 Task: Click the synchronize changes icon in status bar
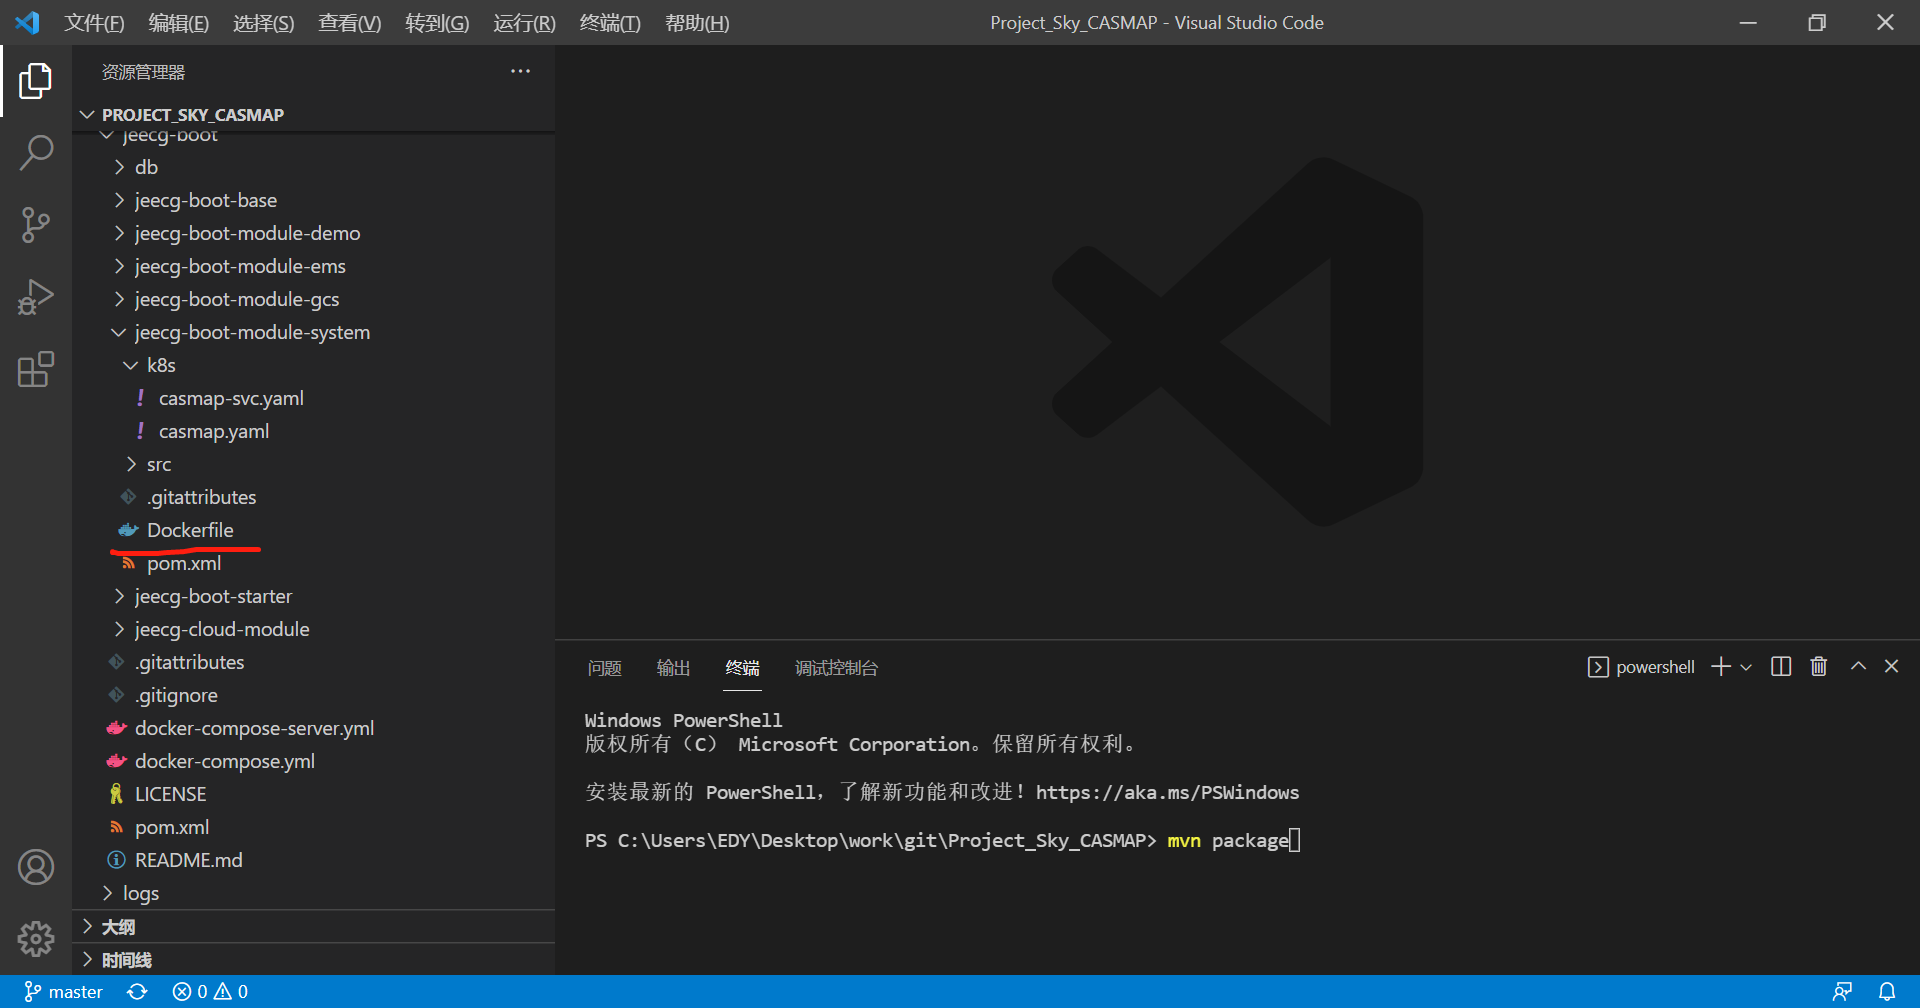click(x=137, y=992)
